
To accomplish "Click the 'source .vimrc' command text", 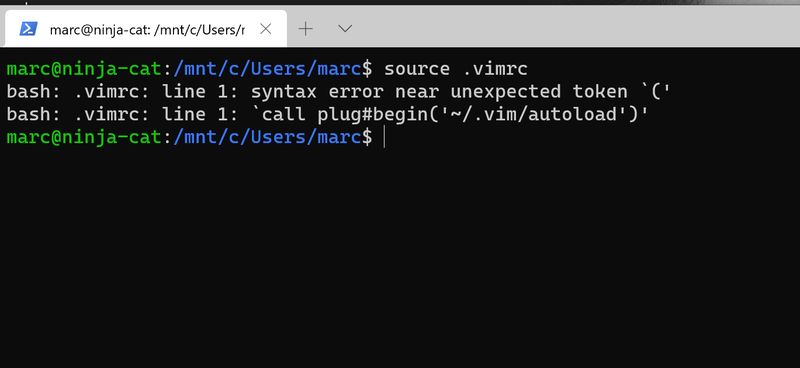I will [456, 68].
